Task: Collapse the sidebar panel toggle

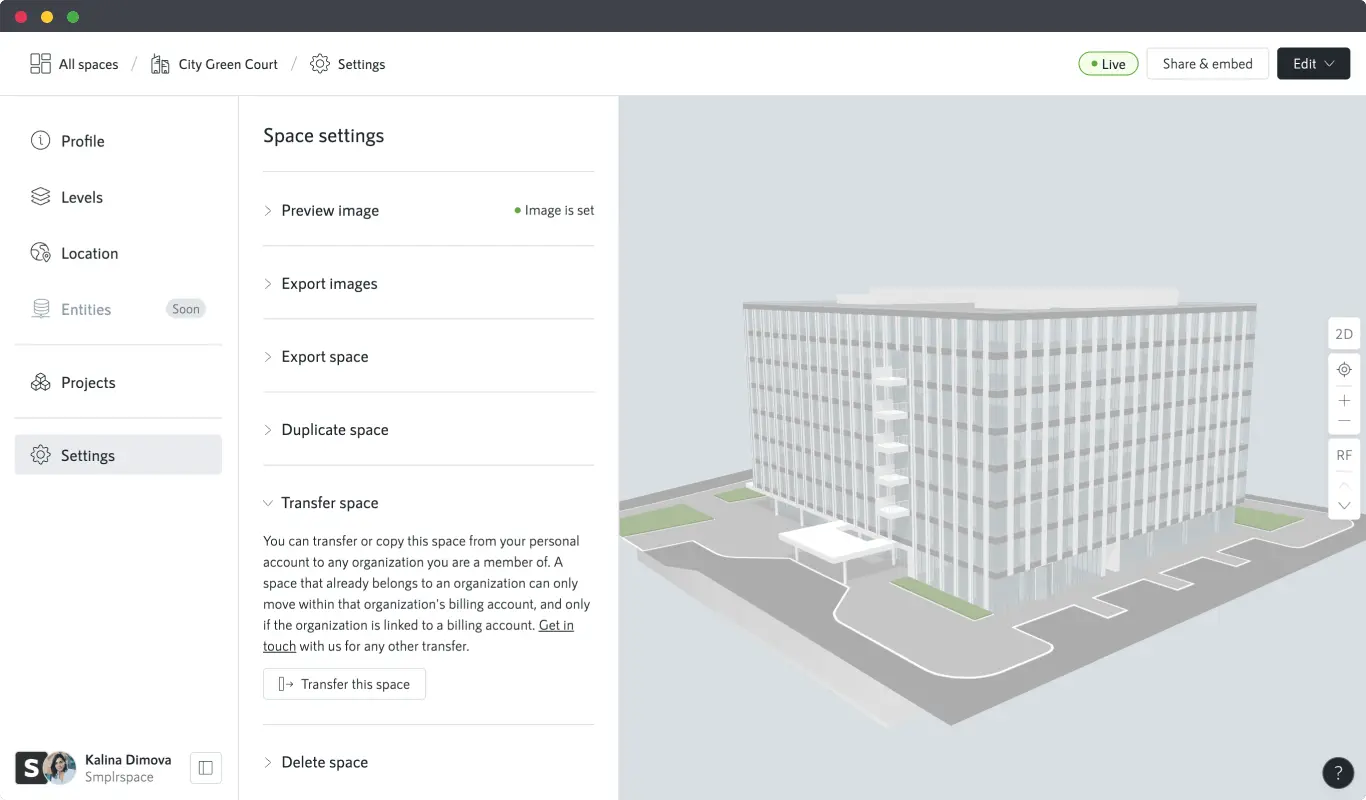Action: 206,768
